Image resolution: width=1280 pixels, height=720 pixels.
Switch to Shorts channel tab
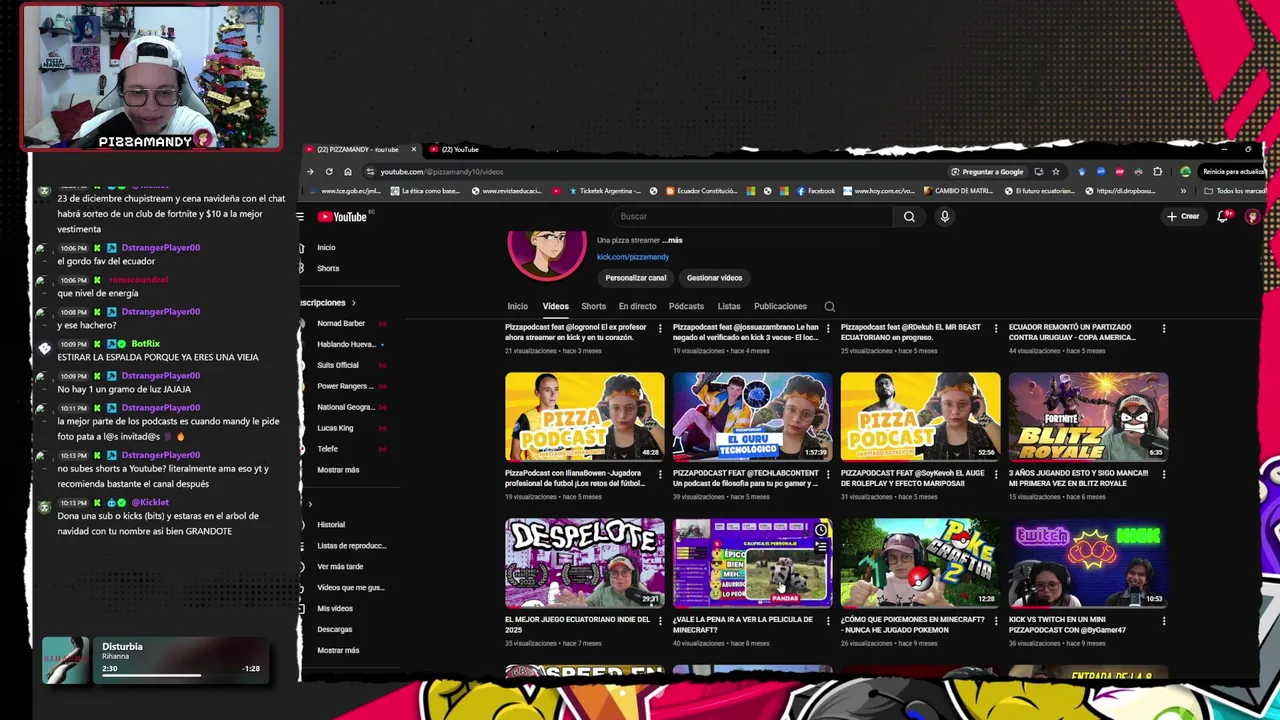pos(594,306)
